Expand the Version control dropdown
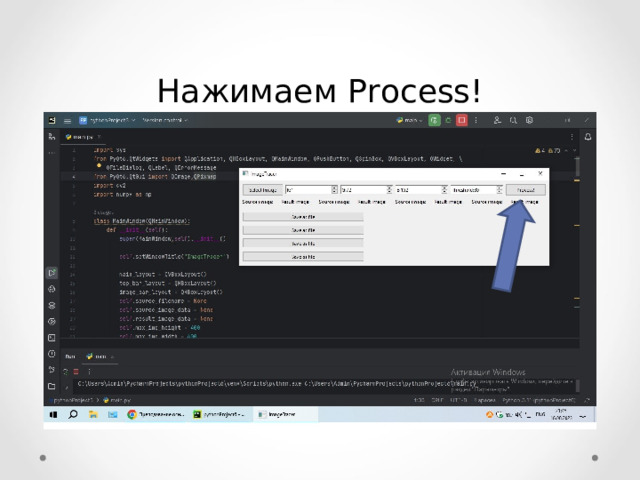640x480 pixels. click(x=165, y=120)
